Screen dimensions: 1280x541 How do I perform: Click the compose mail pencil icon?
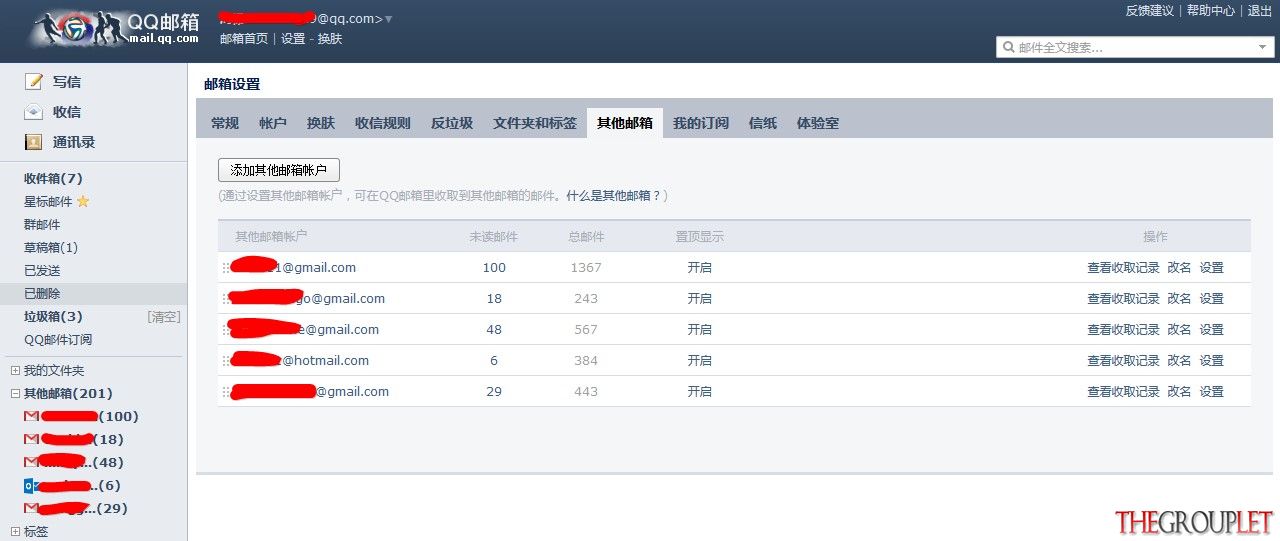coord(34,82)
